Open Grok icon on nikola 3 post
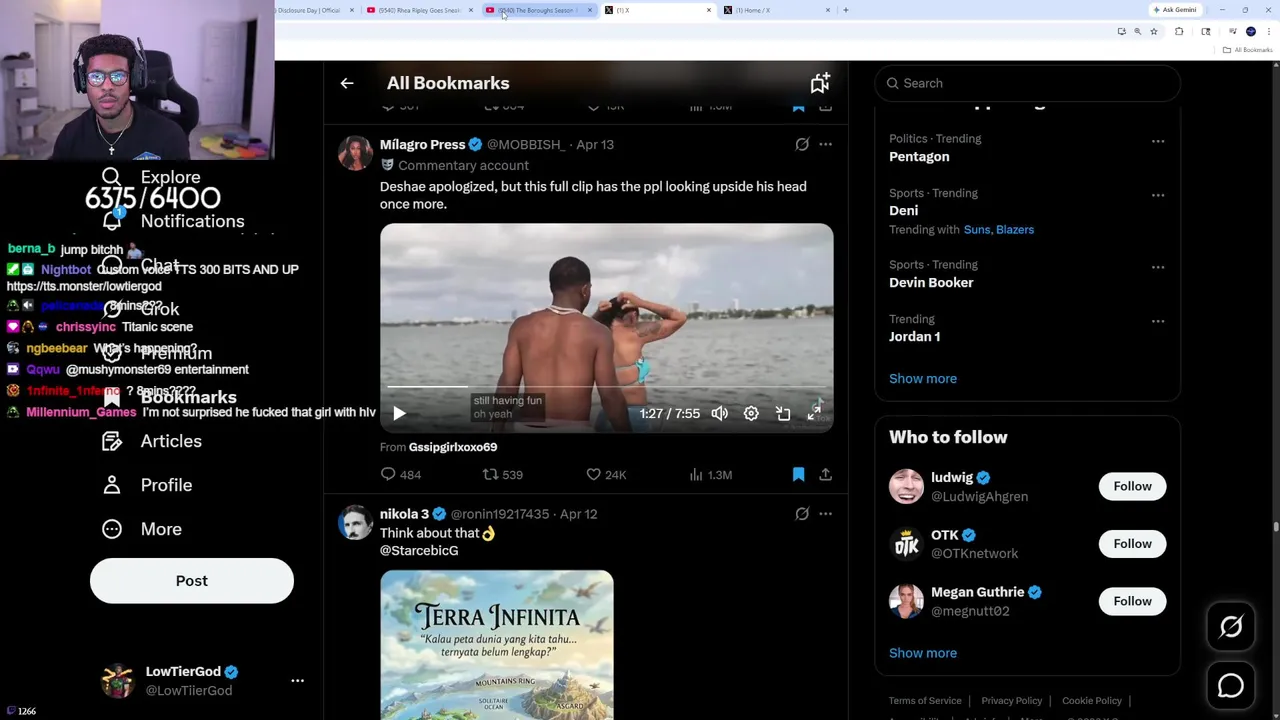 coord(802,514)
